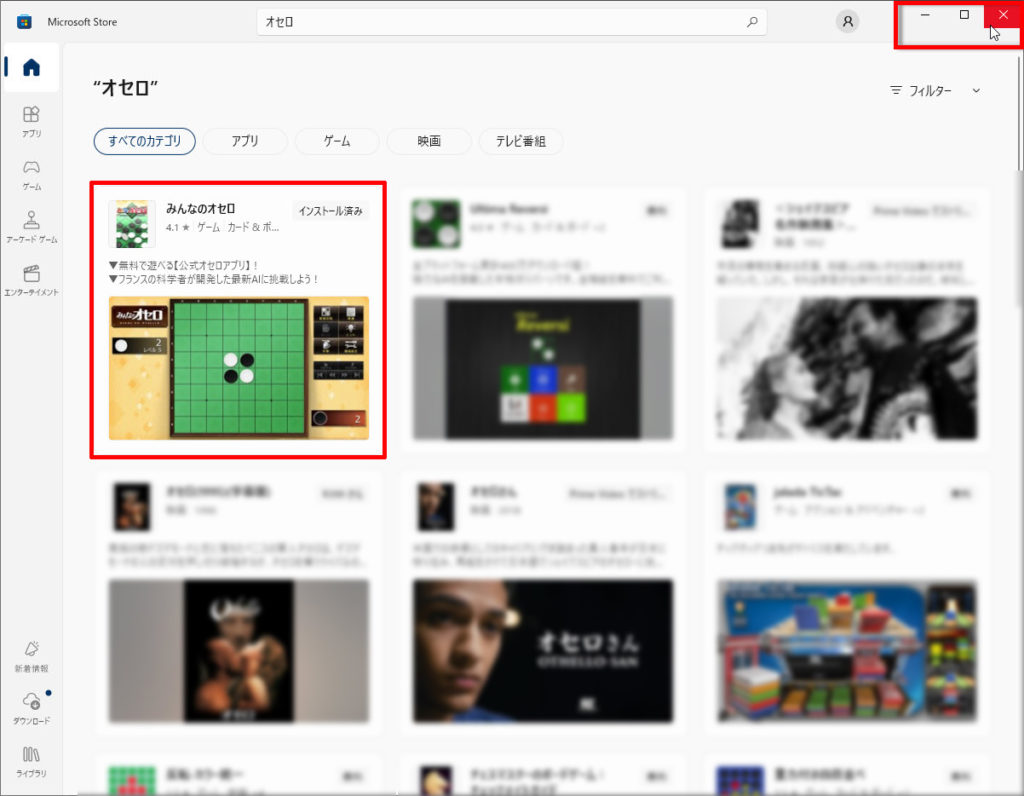
Task: Click インストール済み button on みんなのオセロ
Action: point(331,211)
